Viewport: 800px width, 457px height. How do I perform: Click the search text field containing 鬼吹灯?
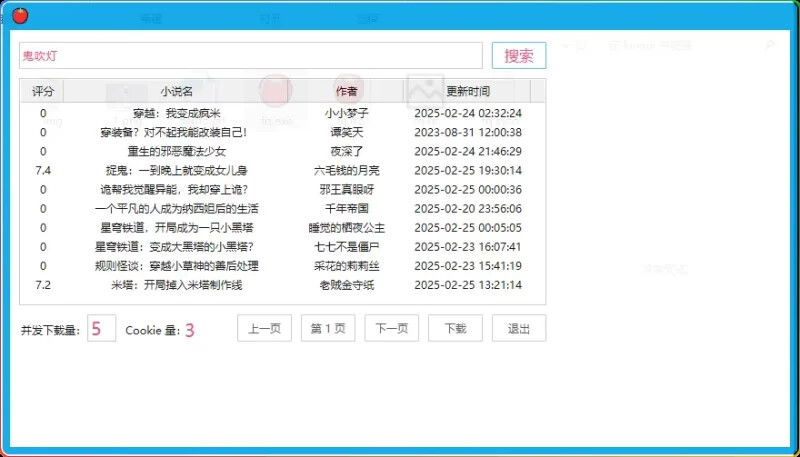tap(250, 56)
